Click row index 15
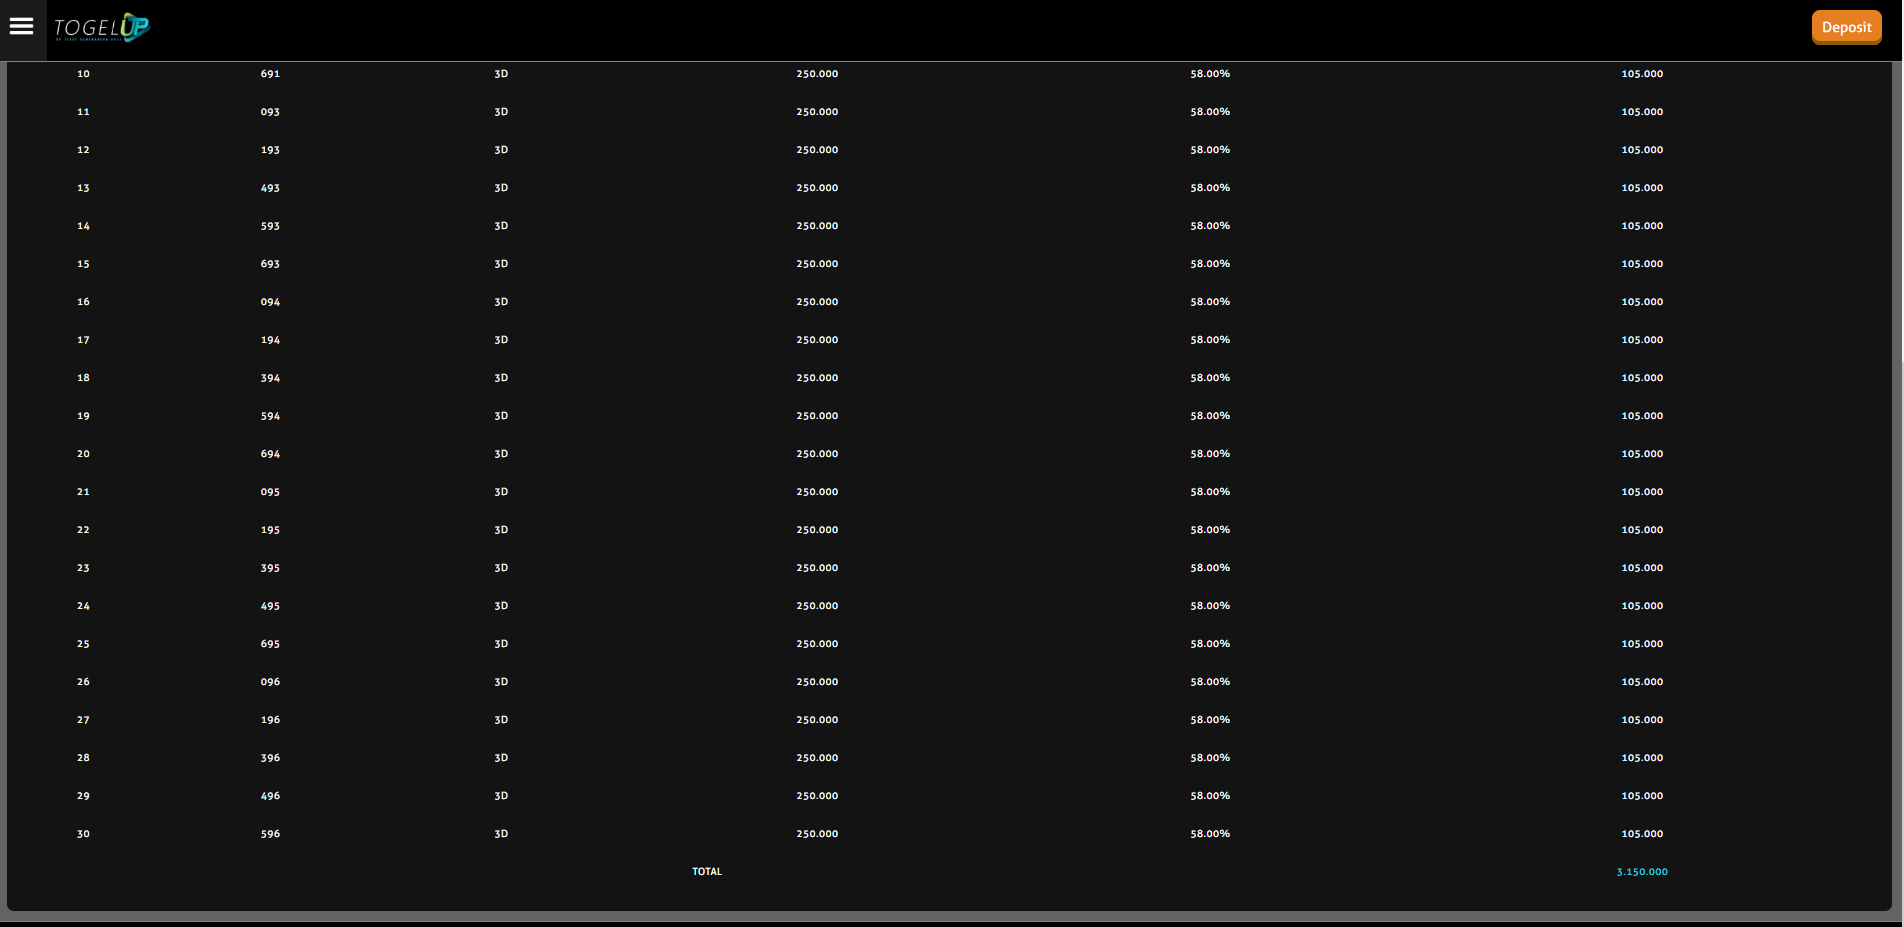1904x927 pixels. (83, 264)
